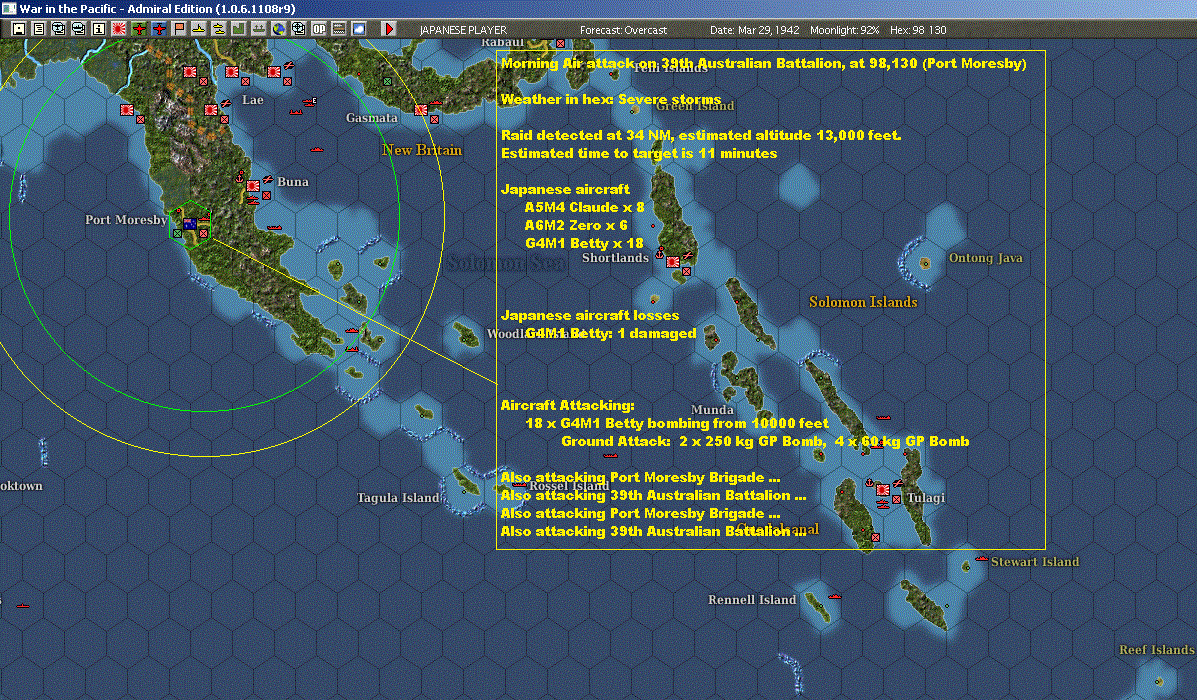The height and width of the screenshot is (700, 1197).
Task: Click 'Weather in hex: Severe storms' report line
Action: click(611, 99)
